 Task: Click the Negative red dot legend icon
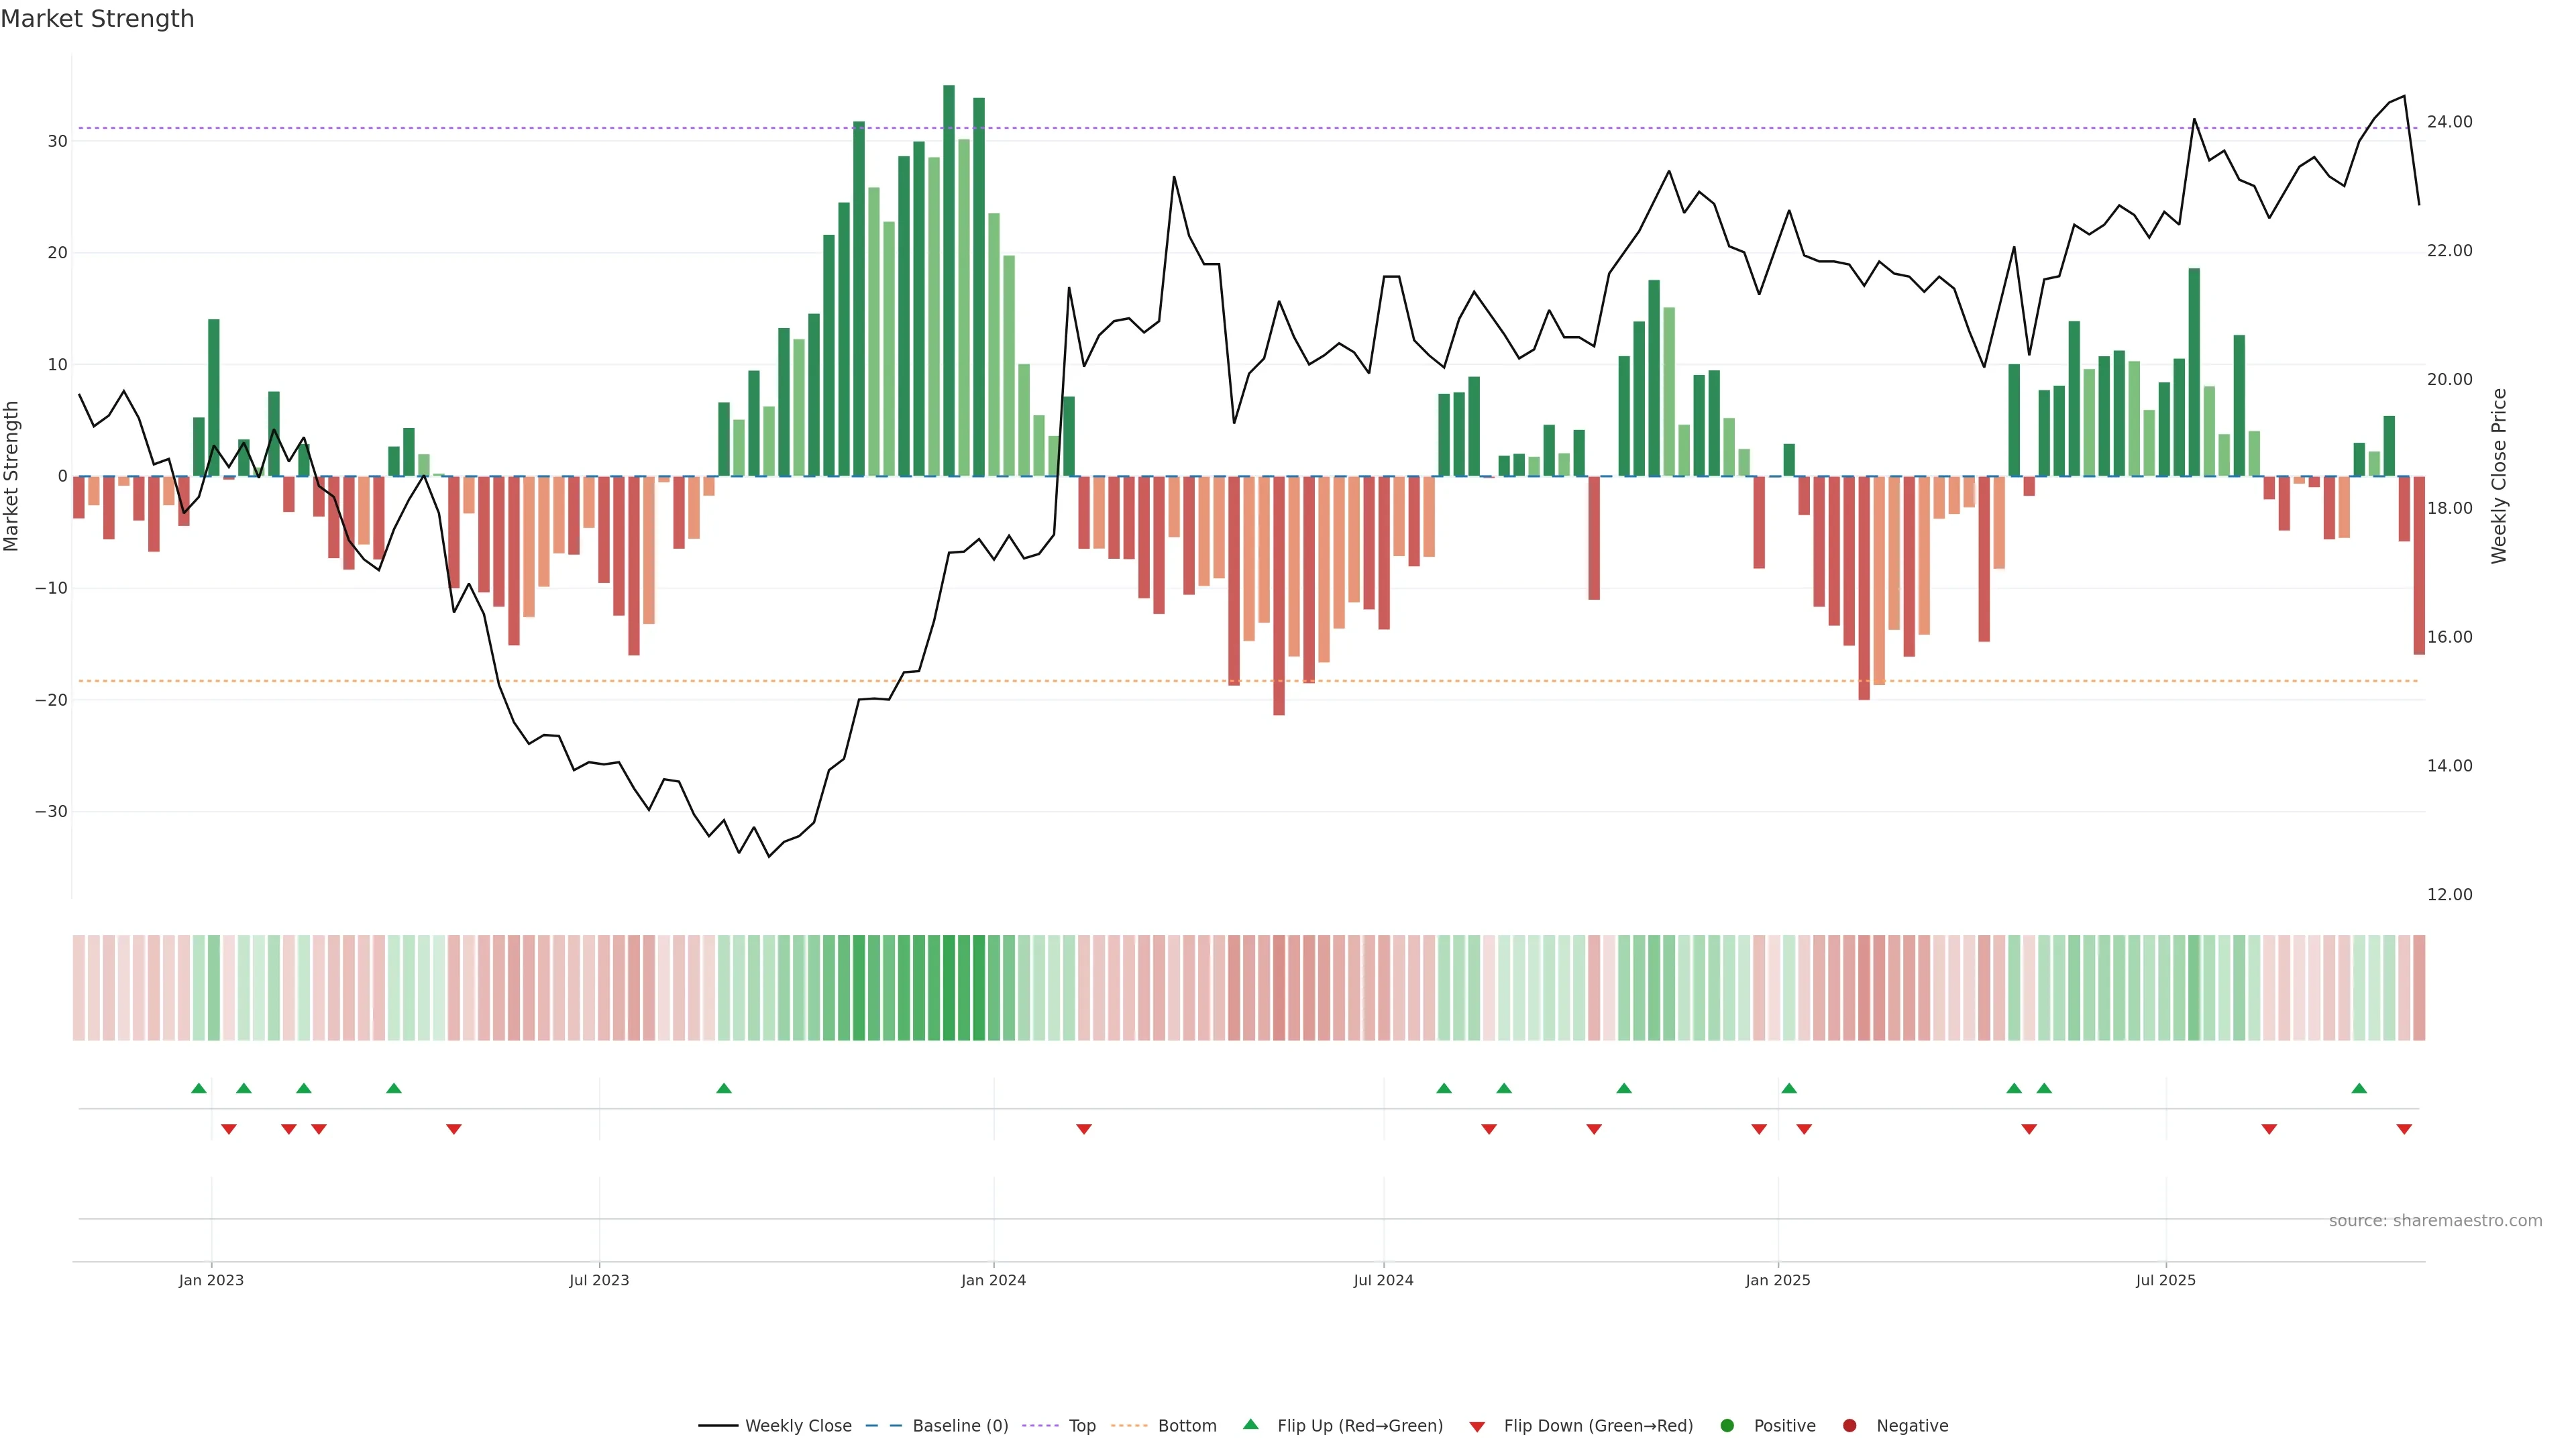(1849, 1426)
